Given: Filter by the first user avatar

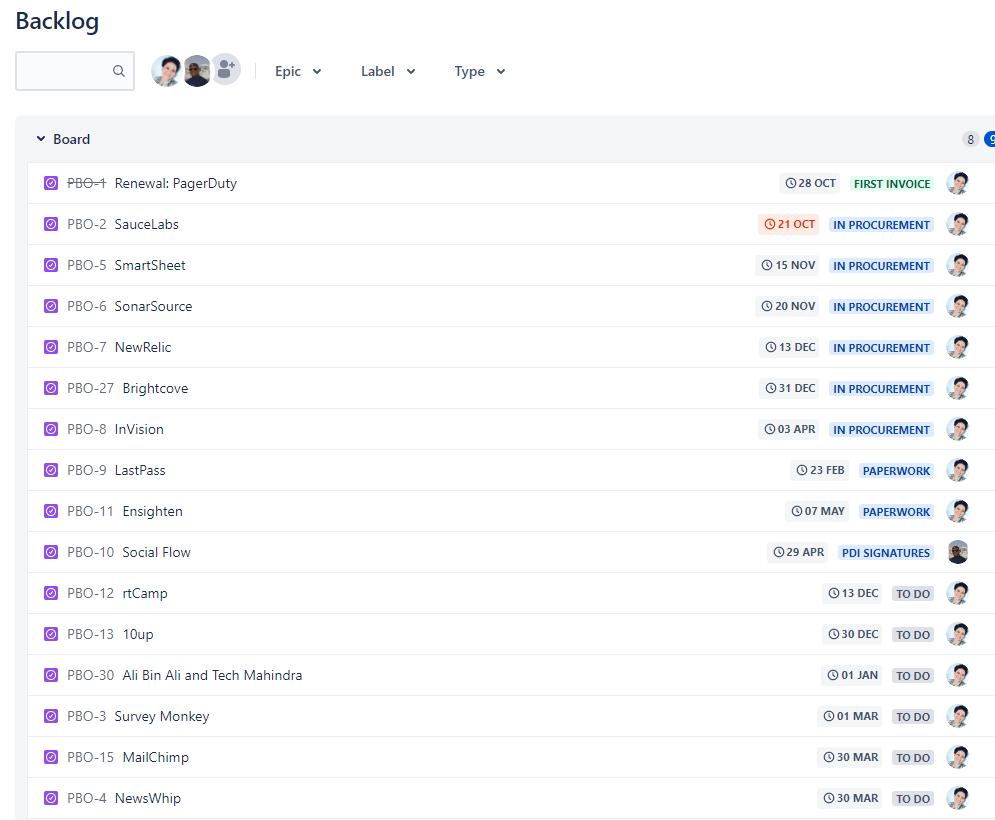Looking at the screenshot, I should click(x=166, y=71).
